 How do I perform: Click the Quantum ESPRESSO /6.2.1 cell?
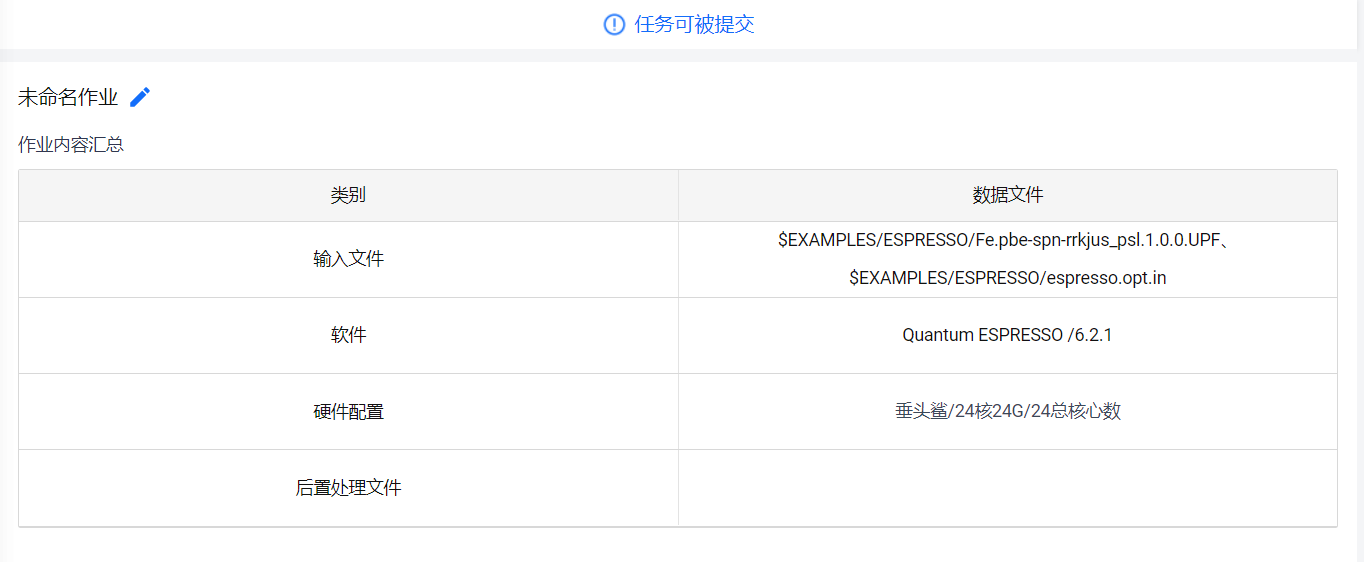(1008, 335)
